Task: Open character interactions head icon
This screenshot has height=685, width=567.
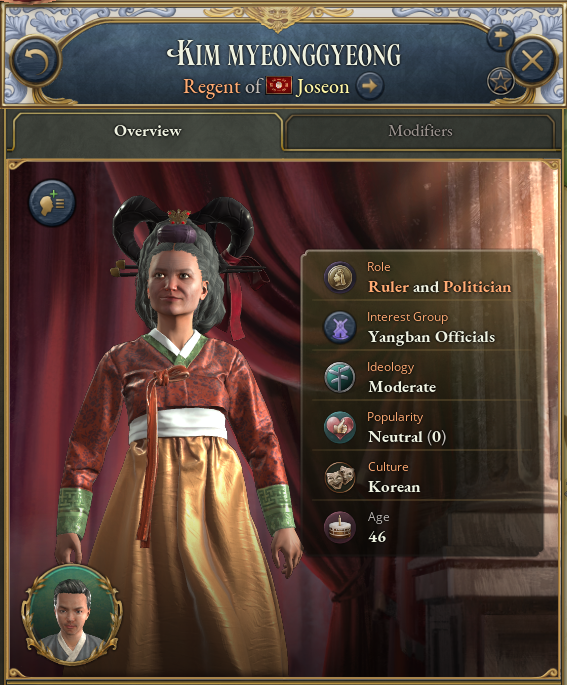Action: pos(52,203)
